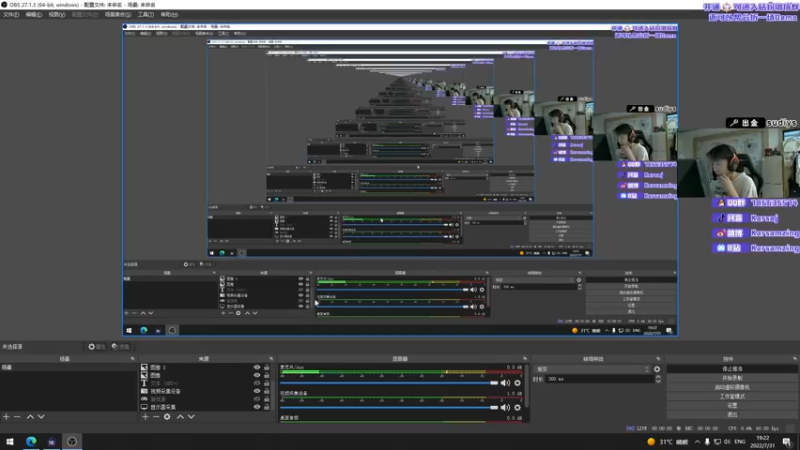800x450 pixels.
Task: Open the 编辑(E) menu
Action: (33, 14)
